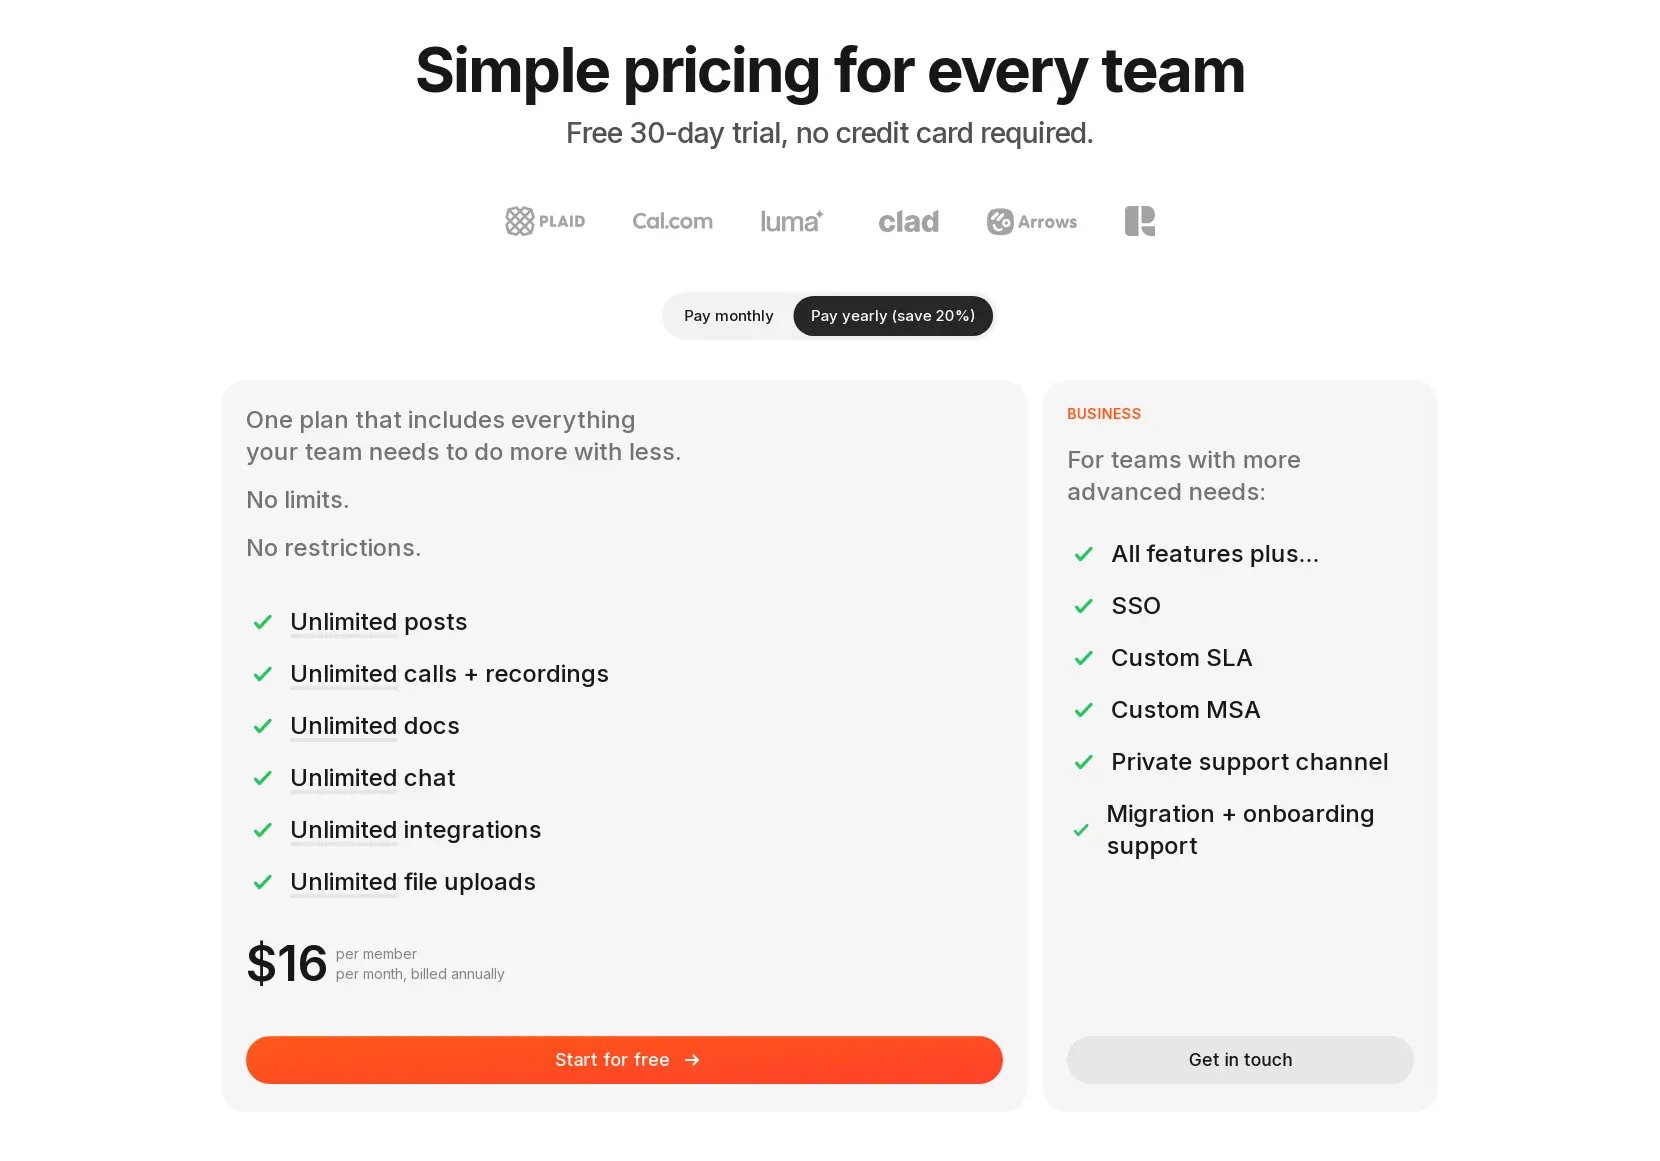Click the luma logo
The width and height of the screenshot is (1660, 1161).
pos(791,221)
